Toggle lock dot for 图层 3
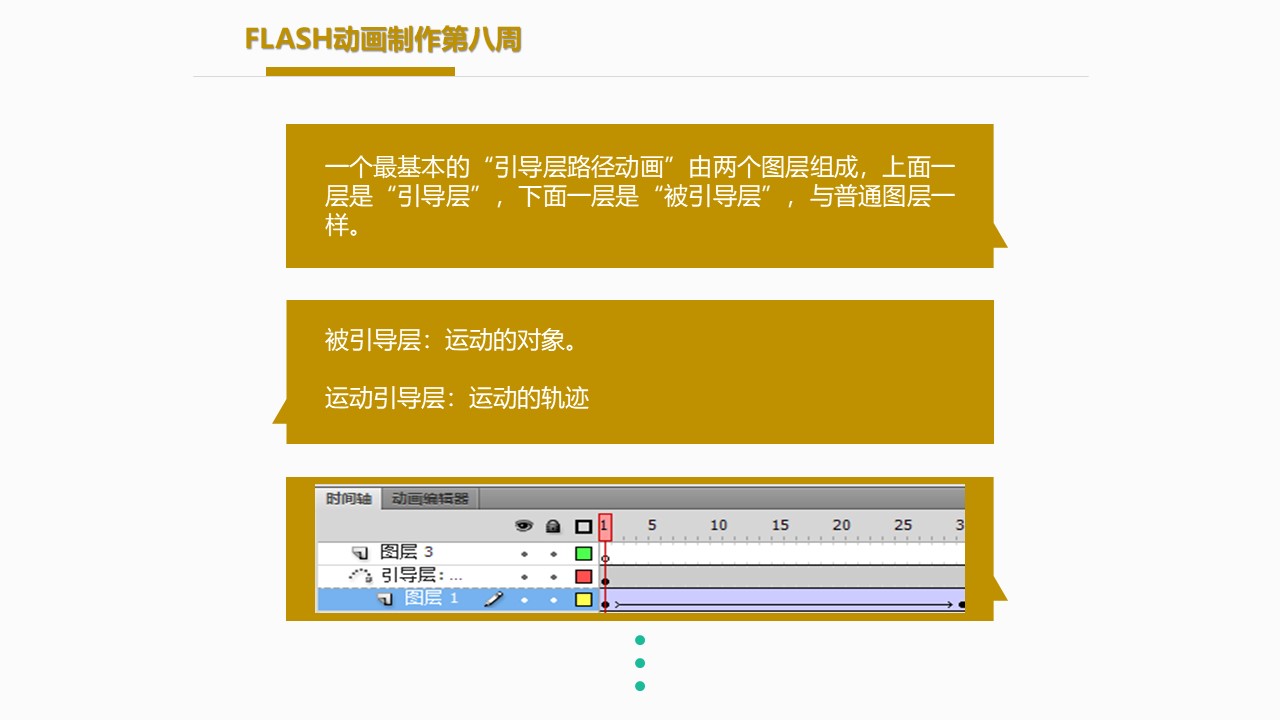The image size is (1280, 720). point(553,553)
